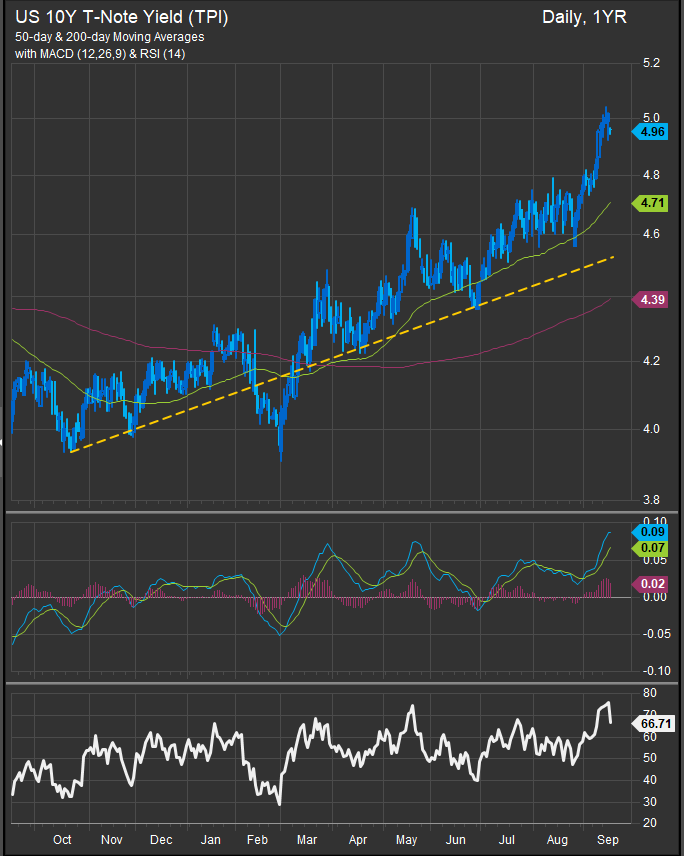Click the magenta 4.39 200-day average tag
The height and width of the screenshot is (856, 684).
pyautogui.click(x=650, y=300)
